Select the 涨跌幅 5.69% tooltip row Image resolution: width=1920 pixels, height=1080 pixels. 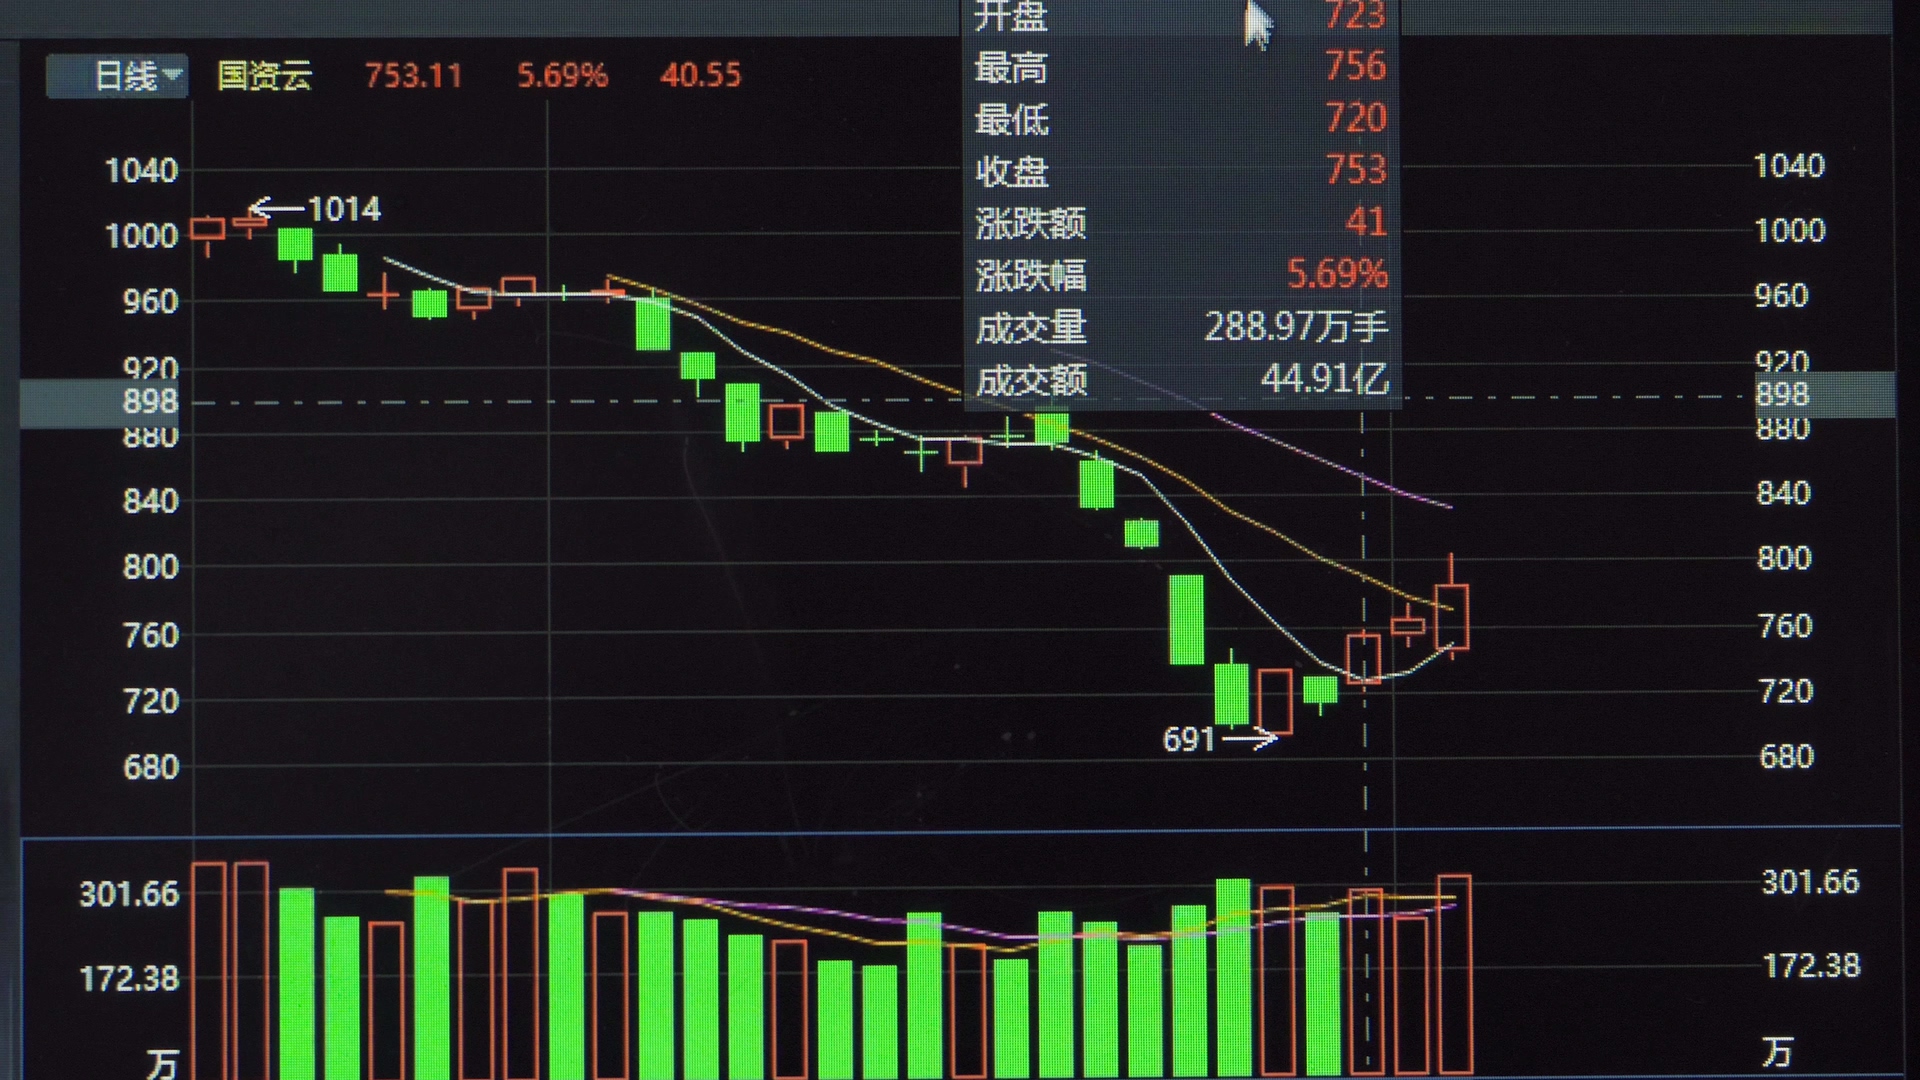(1180, 274)
